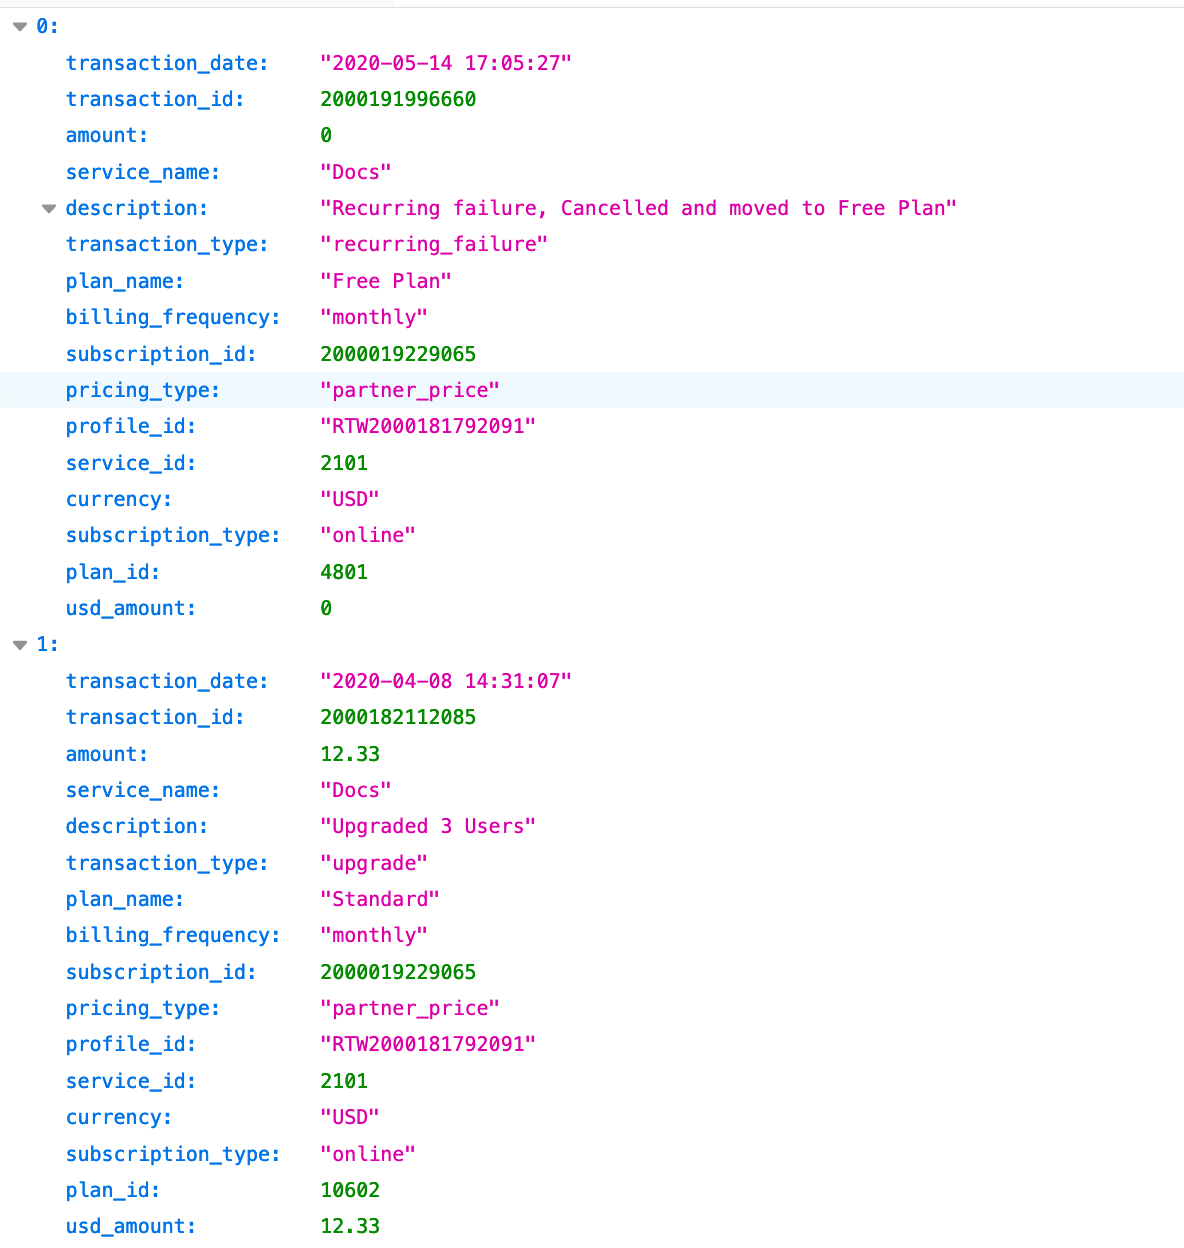Click the amount value 12.33 in item 1
Image resolution: width=1184 pixels, height=1248 pixels.
point(350,754)
